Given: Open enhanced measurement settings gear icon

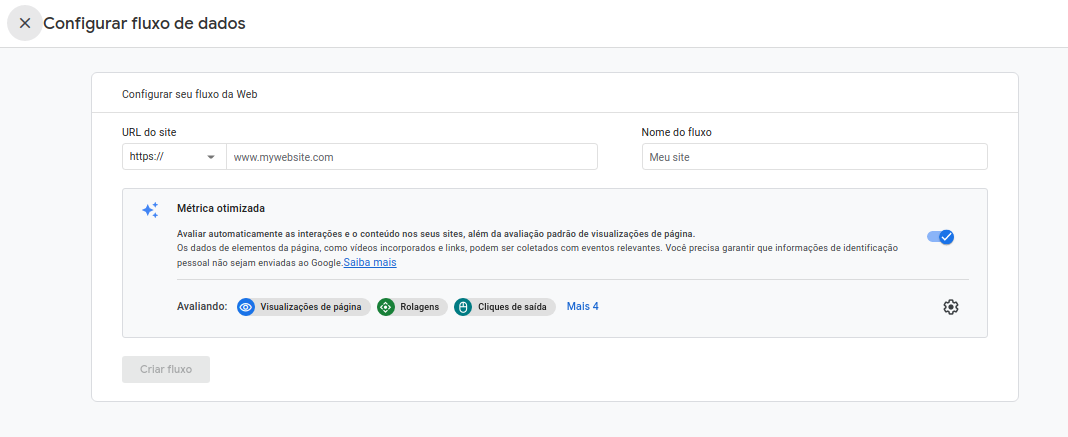Looking at the screenshot, I should (x=951, y=307).
